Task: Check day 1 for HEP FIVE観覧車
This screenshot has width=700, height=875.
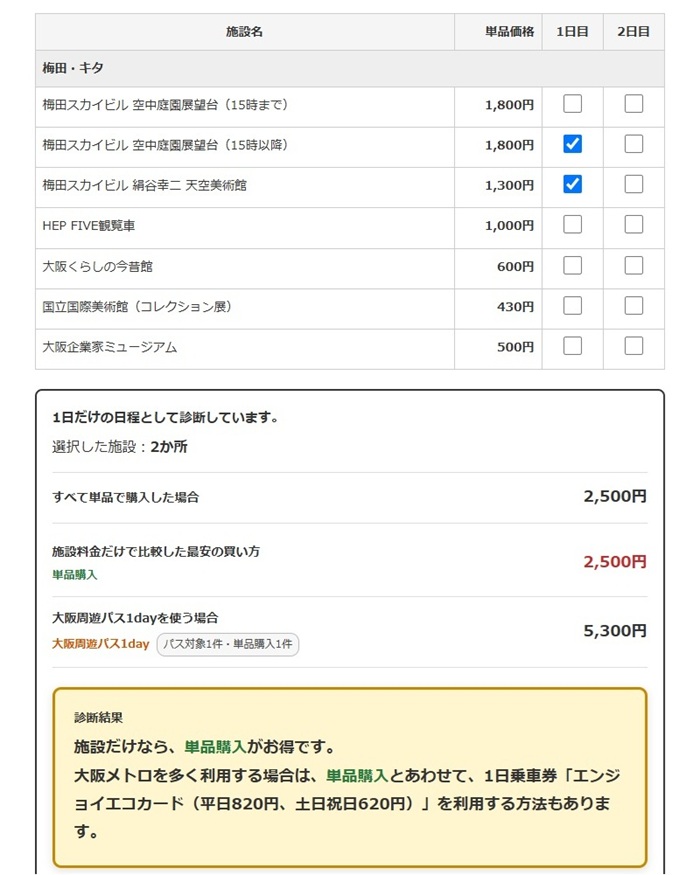Action: [x=572, y=224]
